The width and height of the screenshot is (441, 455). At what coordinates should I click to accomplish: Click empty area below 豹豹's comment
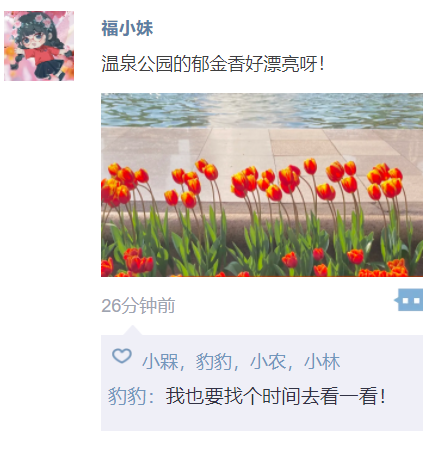click(262, 419)
